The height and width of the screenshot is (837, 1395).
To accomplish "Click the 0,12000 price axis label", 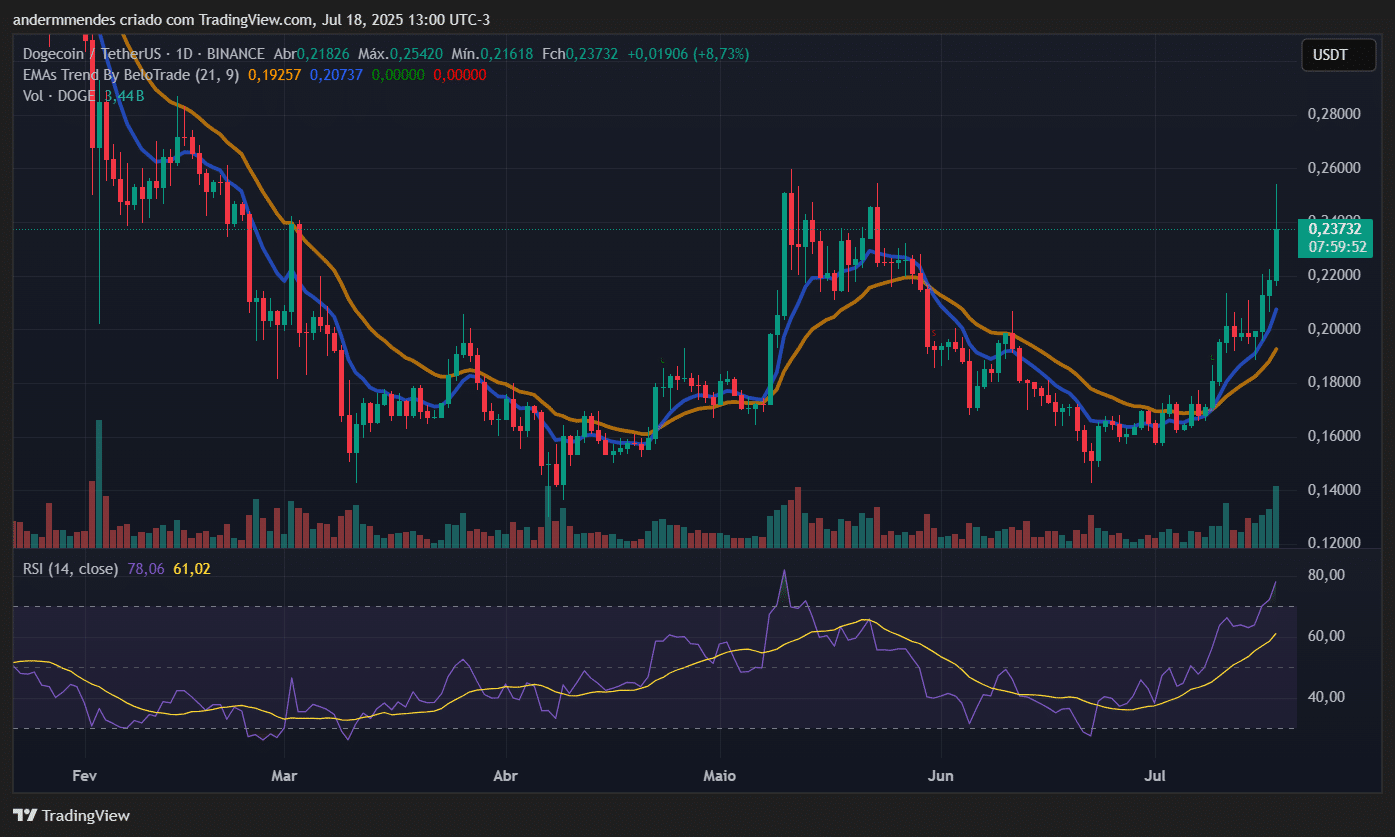I will click(x=1334, y=543).
